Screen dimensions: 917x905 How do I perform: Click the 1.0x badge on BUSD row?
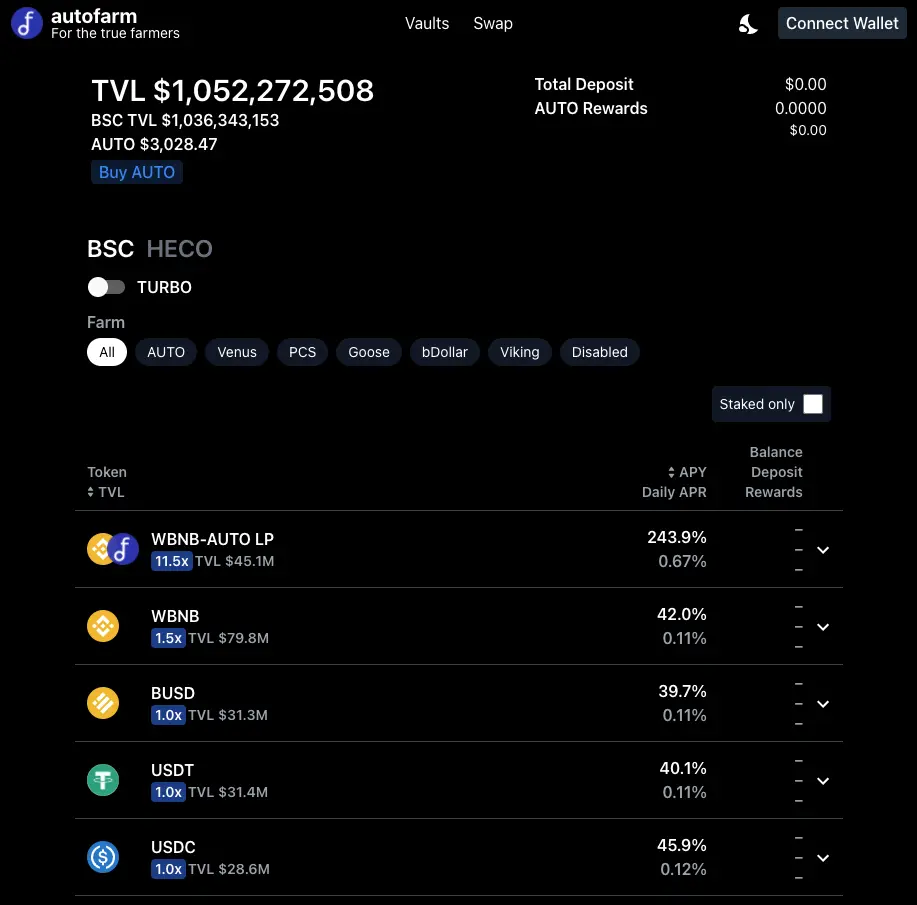click(x=168, y=715)
